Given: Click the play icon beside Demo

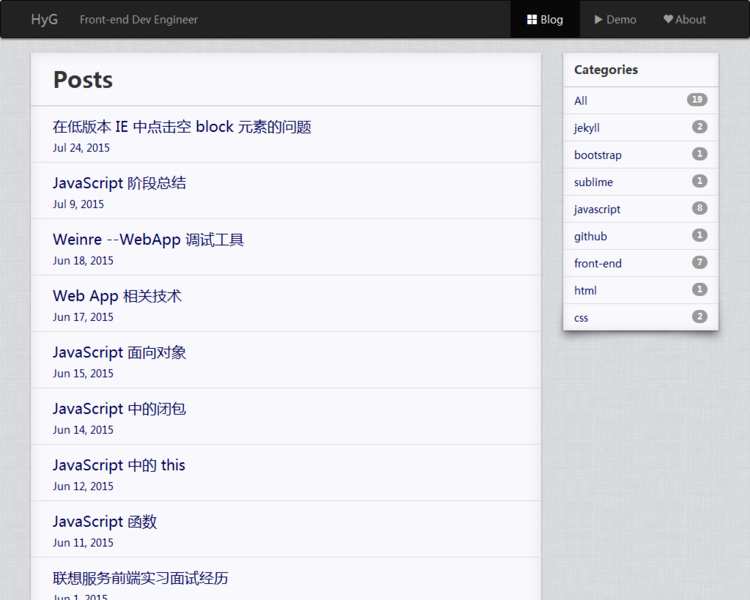Looking at the screenshot, I should (x=598, y=20).
